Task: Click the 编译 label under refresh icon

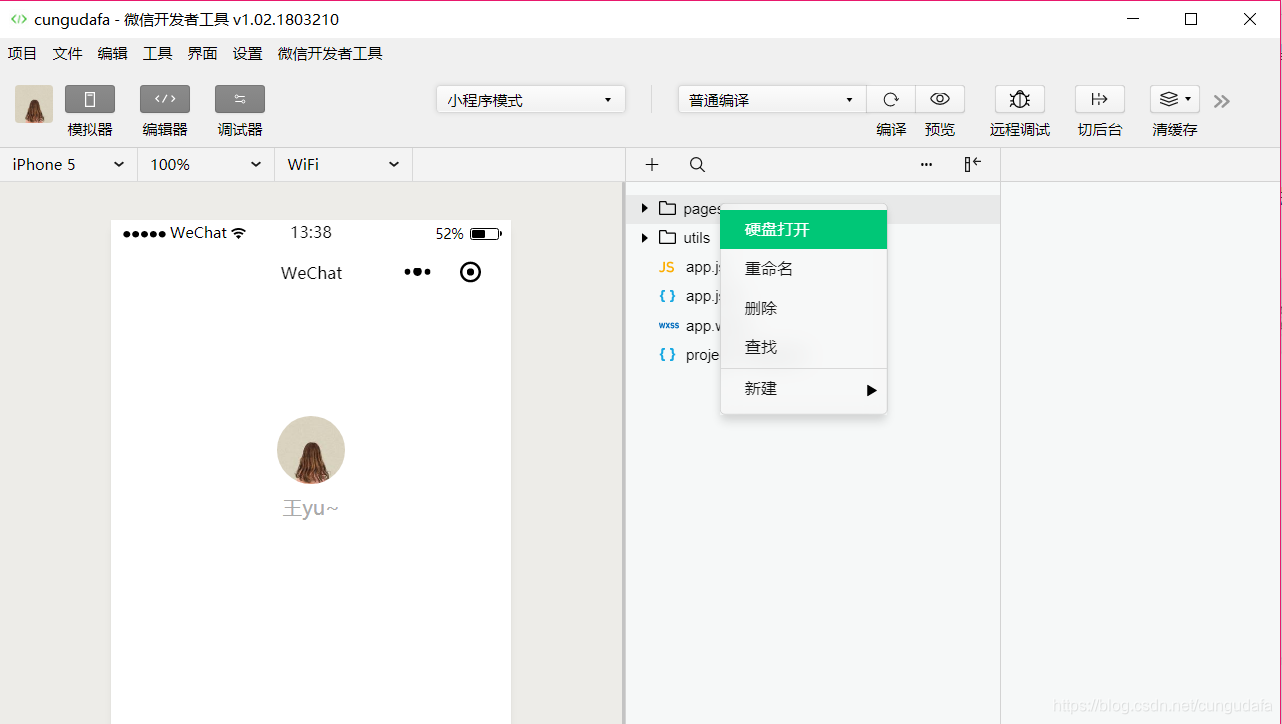Action: (891, 130)
